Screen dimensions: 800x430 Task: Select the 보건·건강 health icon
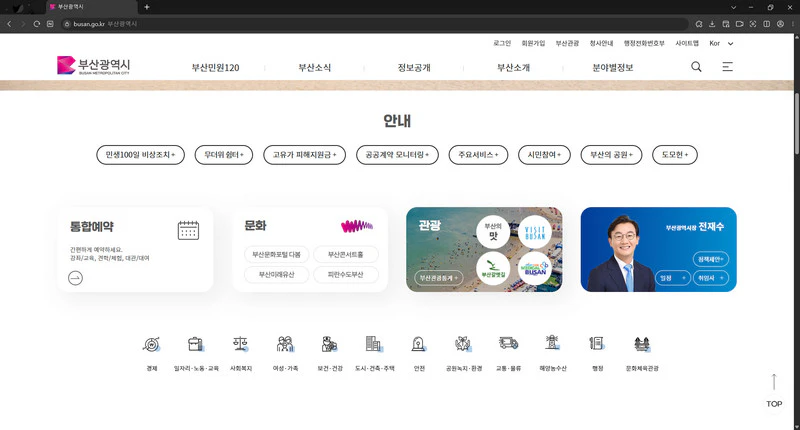coord(330,344)
